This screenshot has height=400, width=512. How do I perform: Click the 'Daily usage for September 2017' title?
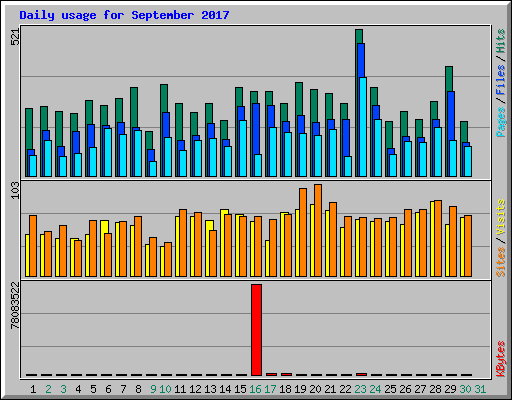(124, 15)
